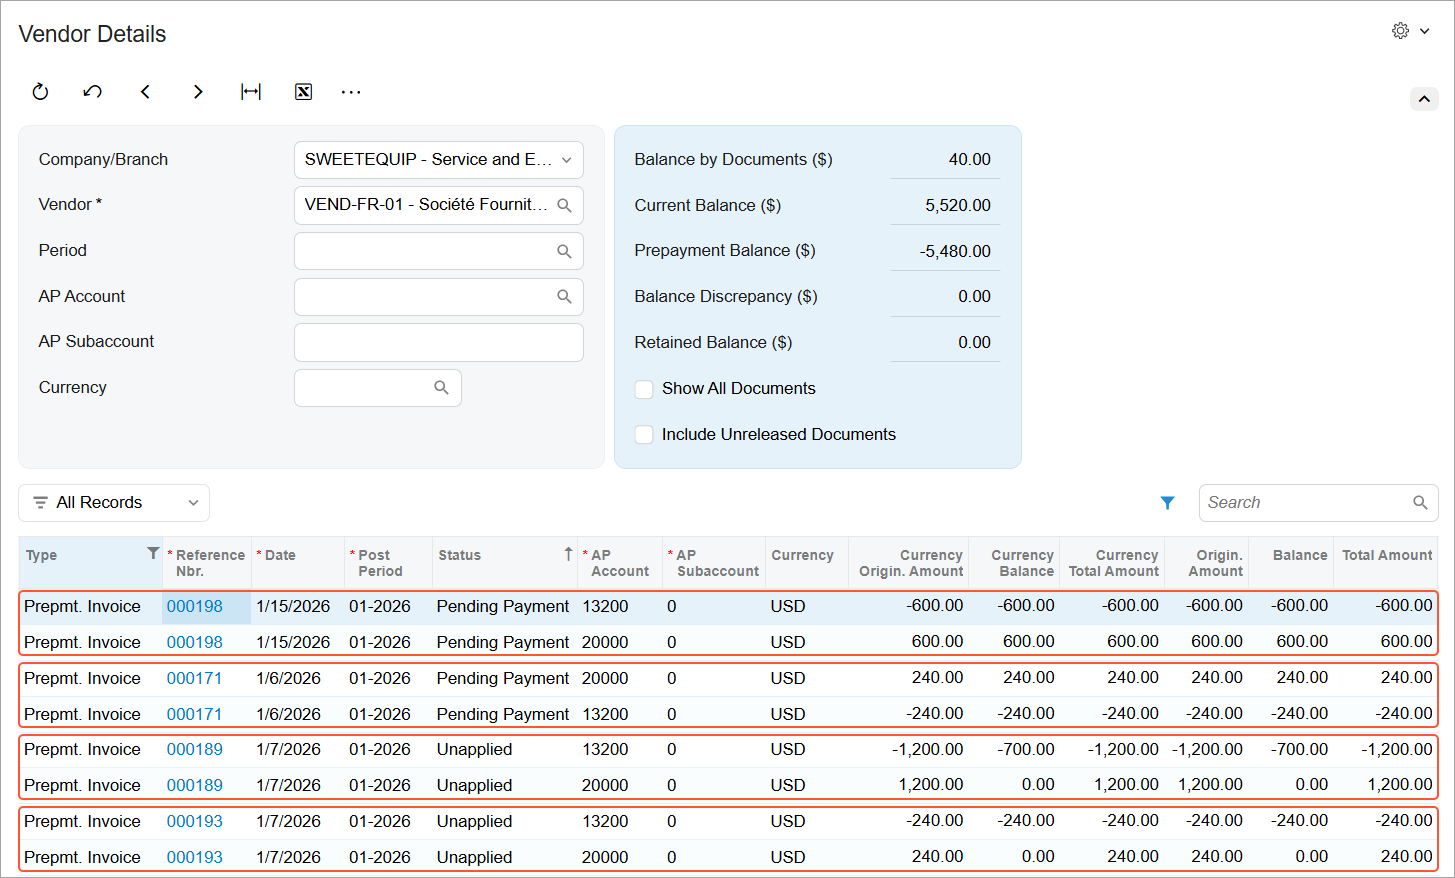Open the Vendor lookup magnifier

tap(564, 205)
